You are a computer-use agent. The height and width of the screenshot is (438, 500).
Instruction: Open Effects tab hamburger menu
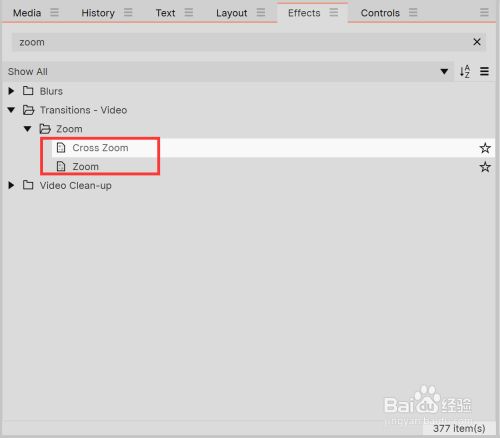[334, 13]
